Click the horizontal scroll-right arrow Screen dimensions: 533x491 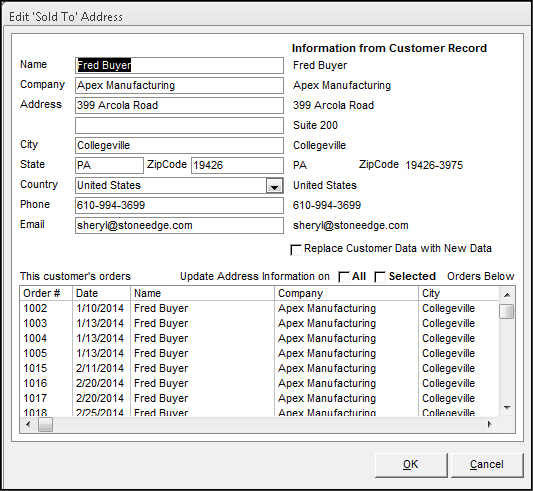pyautogui.click(x=489, y=424)
